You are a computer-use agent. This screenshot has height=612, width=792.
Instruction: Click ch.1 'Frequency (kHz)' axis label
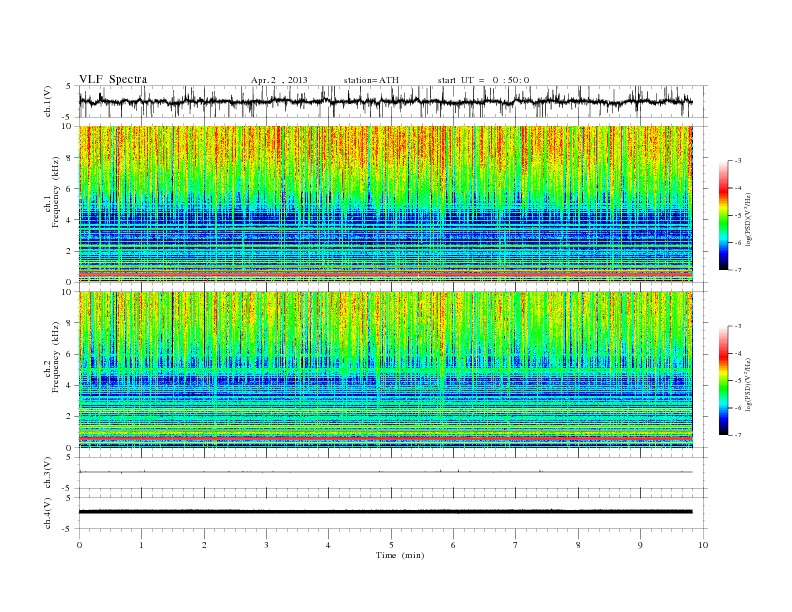click(56, 192)
